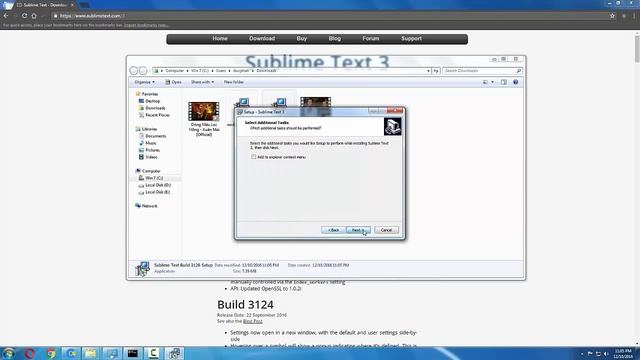Image resolution: width=640 pixels, height=360 pixels.
Task: Toggle the Explorer preview pane icon
Action: [504, 82]
